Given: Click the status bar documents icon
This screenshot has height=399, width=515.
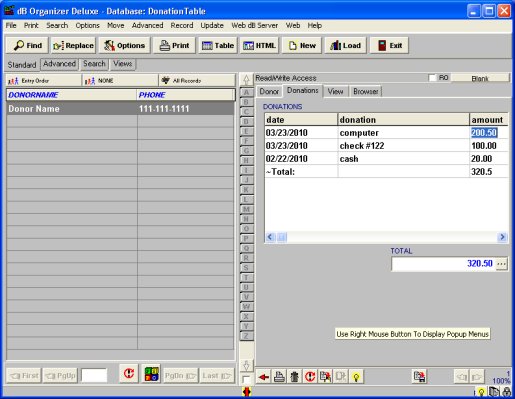Looking at the screenshot, I should tap(494, 392).
